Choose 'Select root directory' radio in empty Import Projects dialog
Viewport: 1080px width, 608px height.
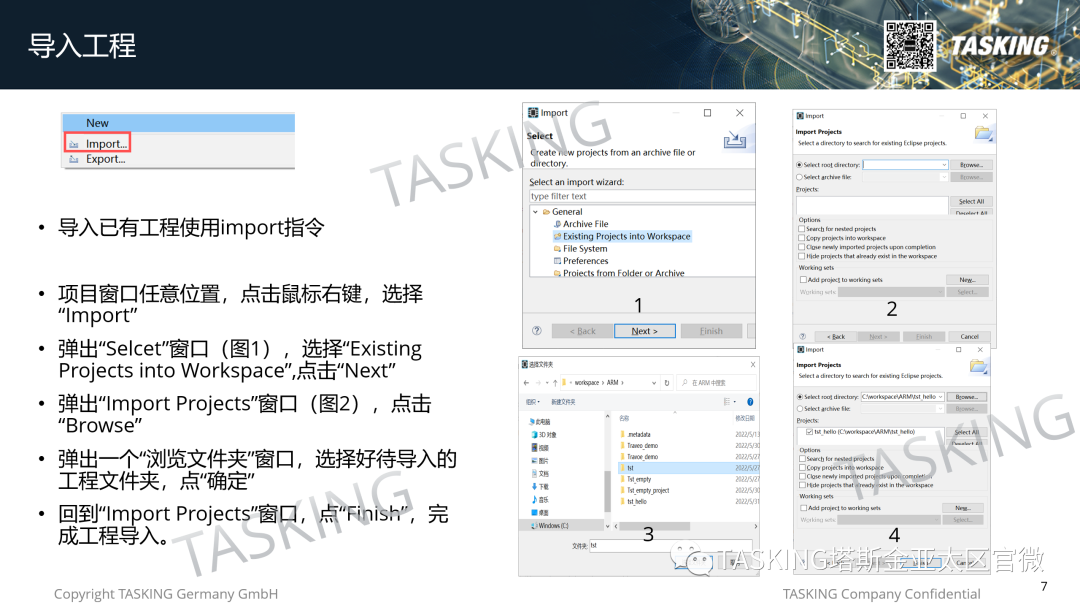pyautogui.click(x=800, y=165)
